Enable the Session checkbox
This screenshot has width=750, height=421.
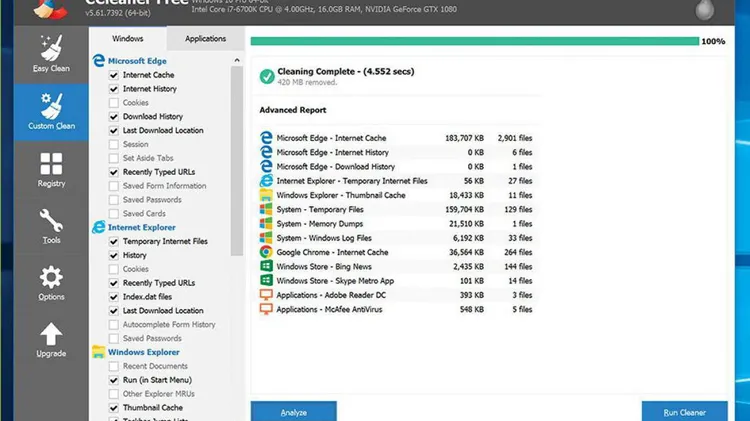(114, 144)
